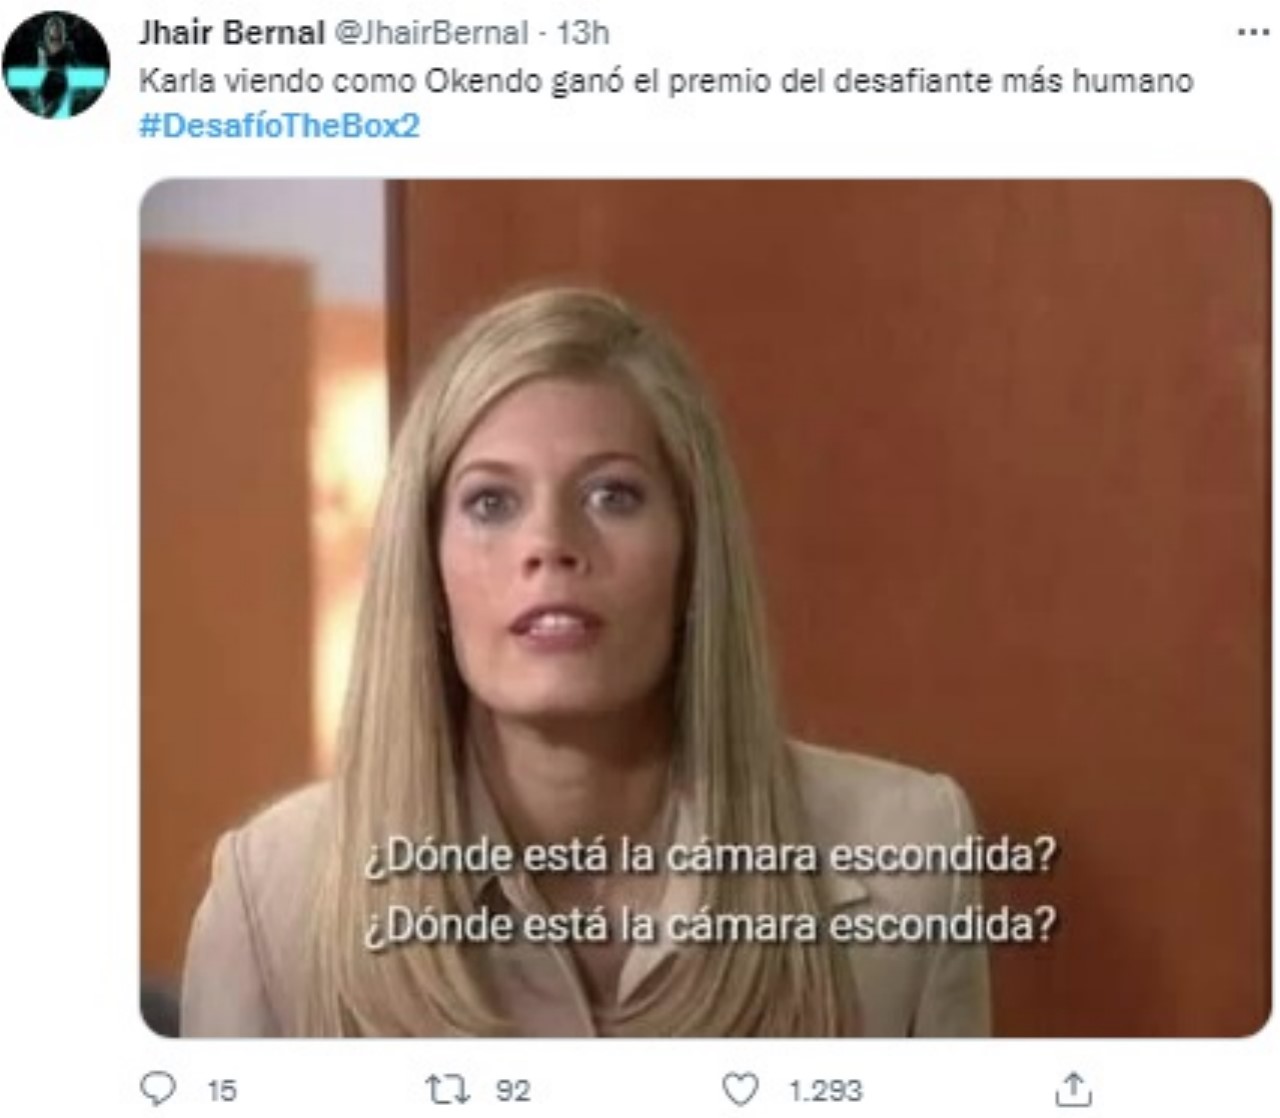Click the Jhair Bernal display name
The width and height of the screenshot is (1280, 1118).
click(x=231, y=33)
